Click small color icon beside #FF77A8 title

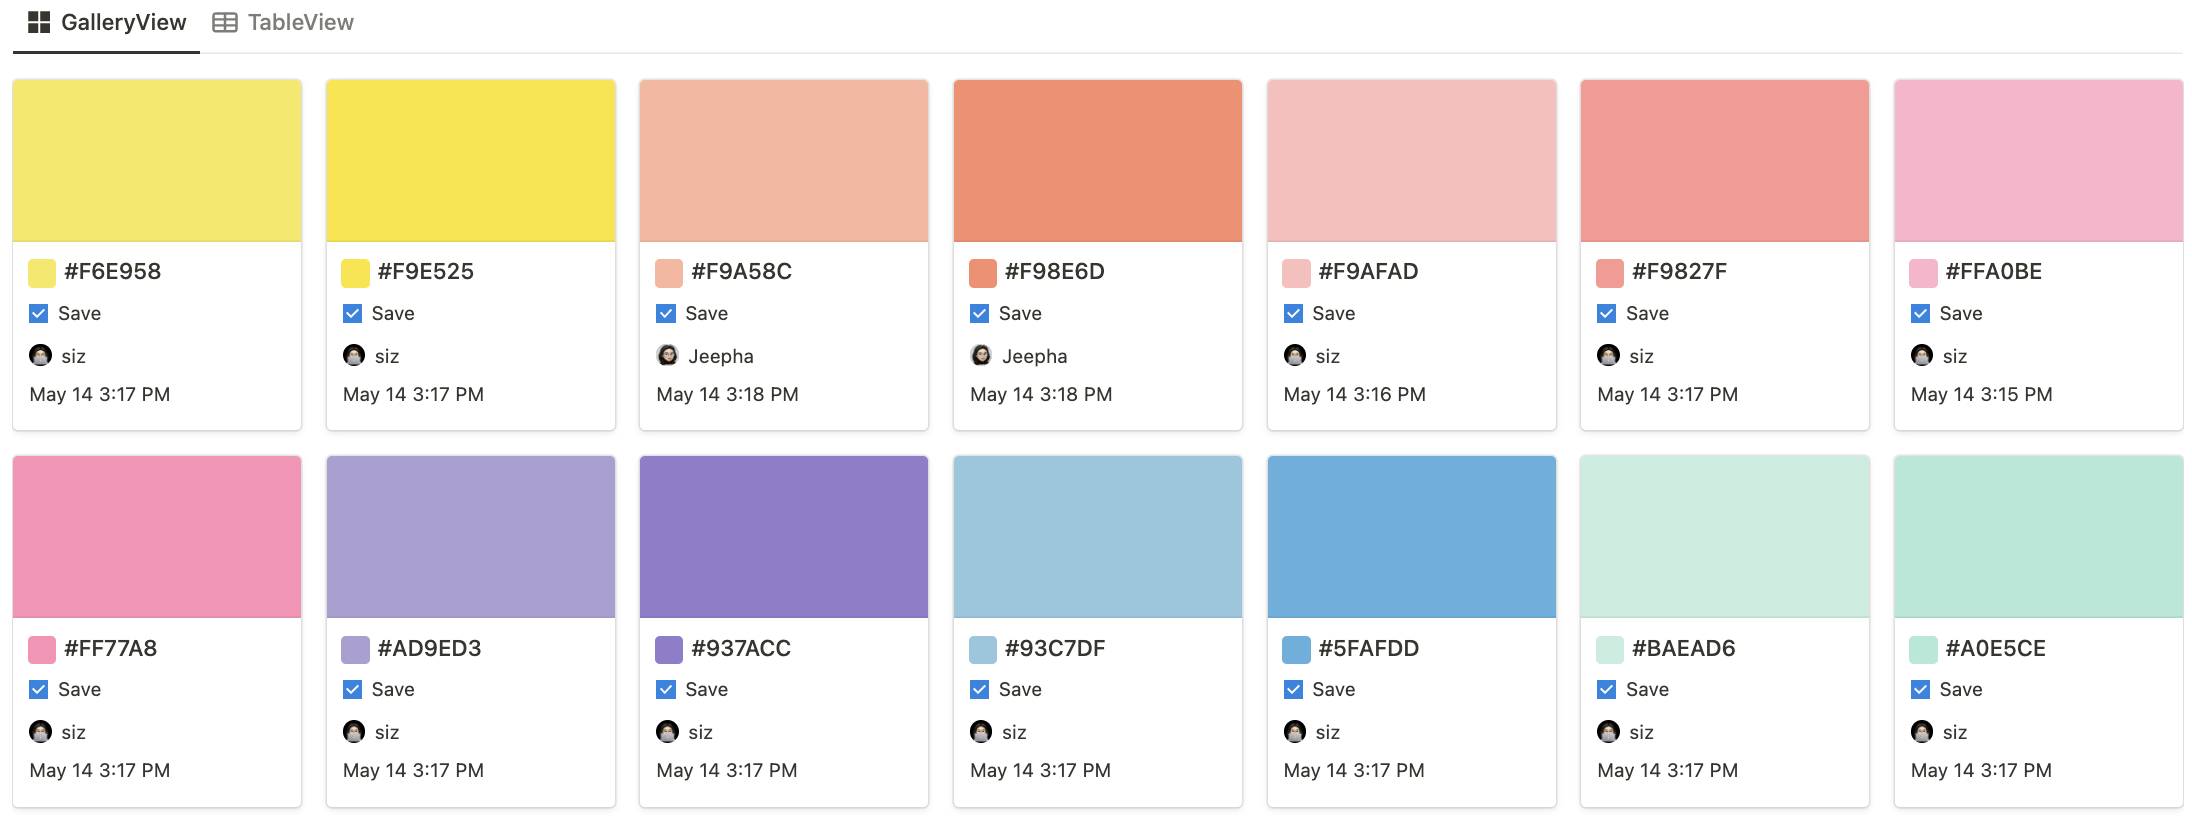[42, 650]
